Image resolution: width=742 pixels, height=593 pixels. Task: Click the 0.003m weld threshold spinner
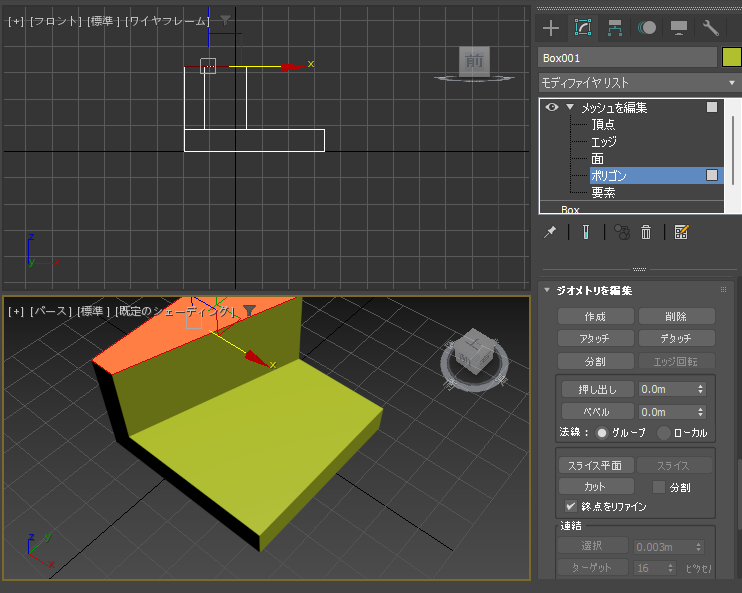[699, 547]
